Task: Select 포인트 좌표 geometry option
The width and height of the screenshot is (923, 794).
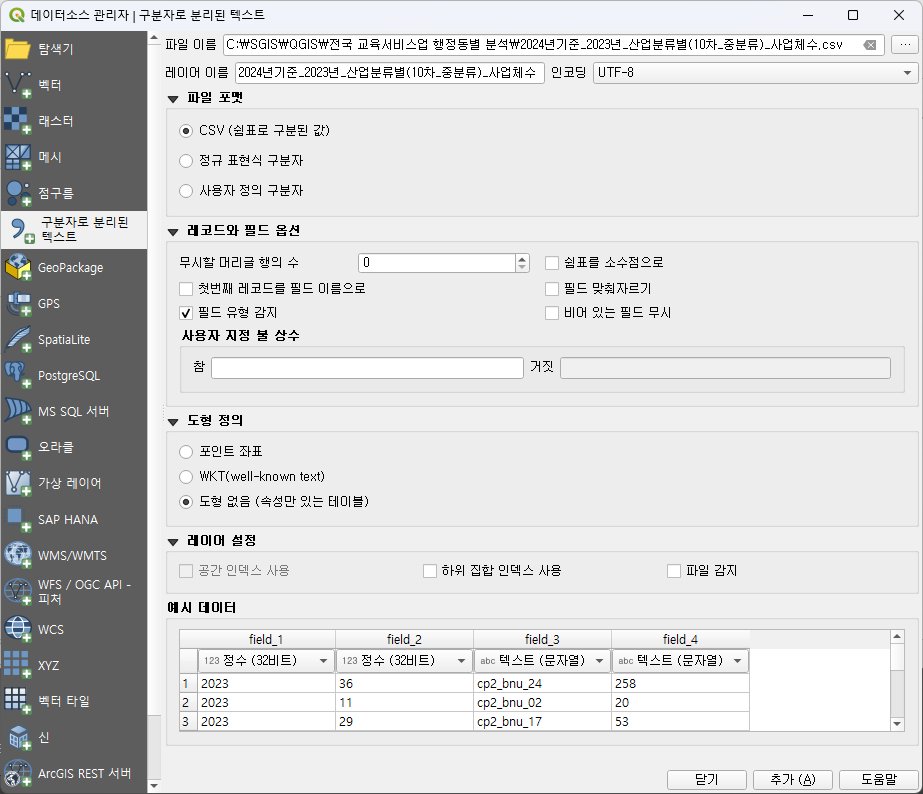Action: [x=186, y=451]
